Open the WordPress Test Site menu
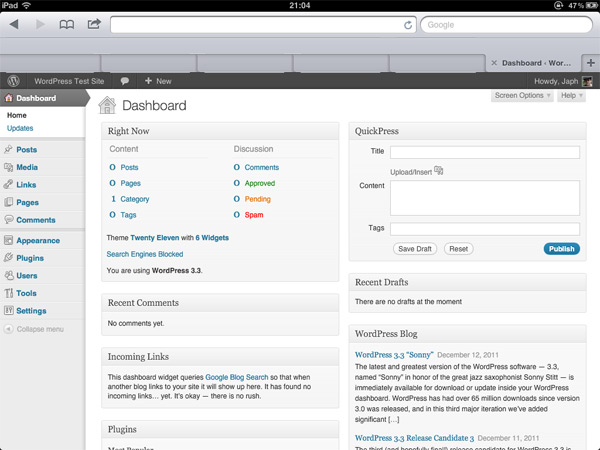 pos(69,81)
